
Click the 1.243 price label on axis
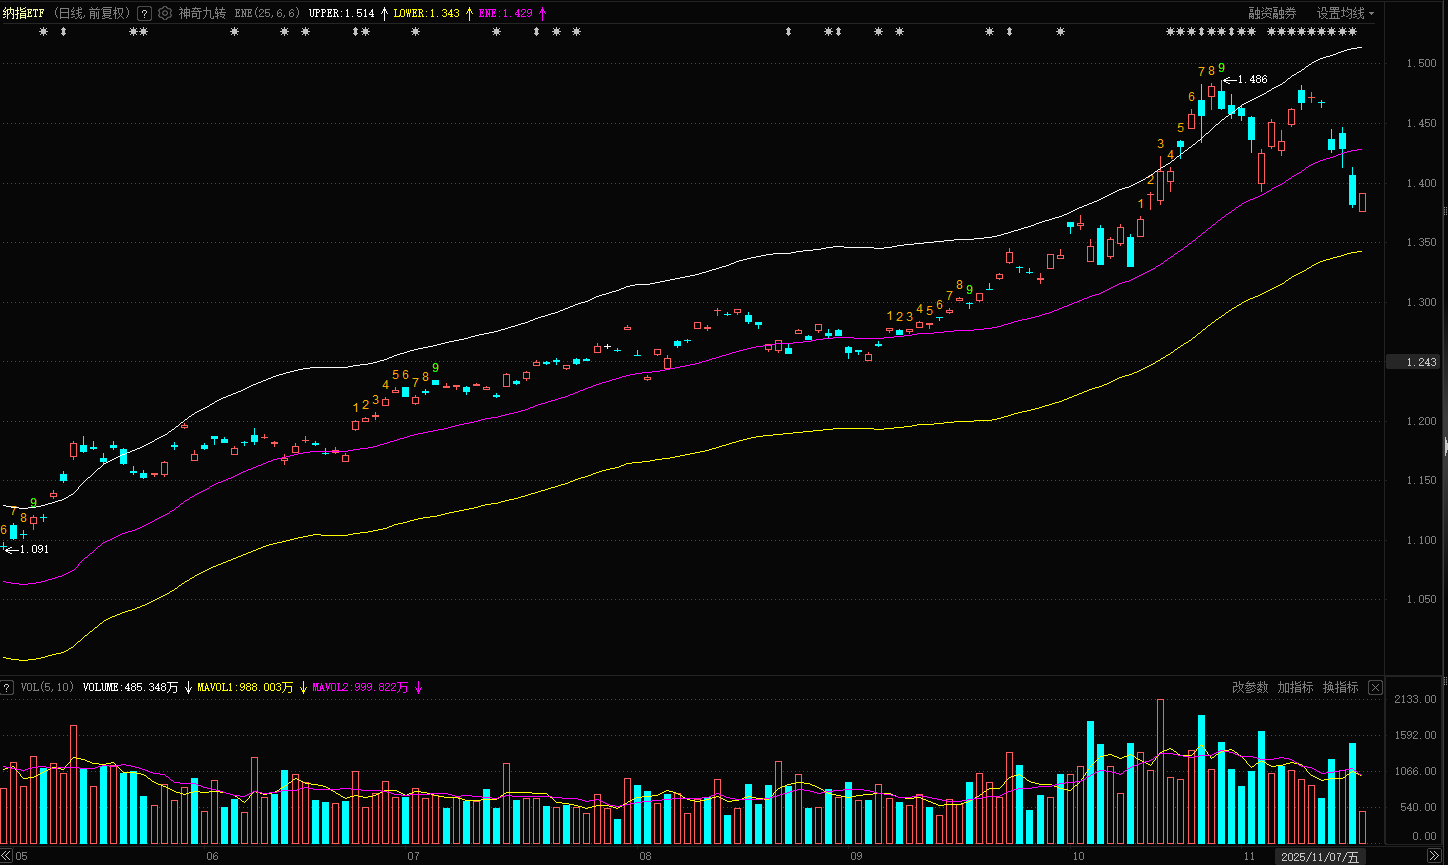click(1412, 362)
